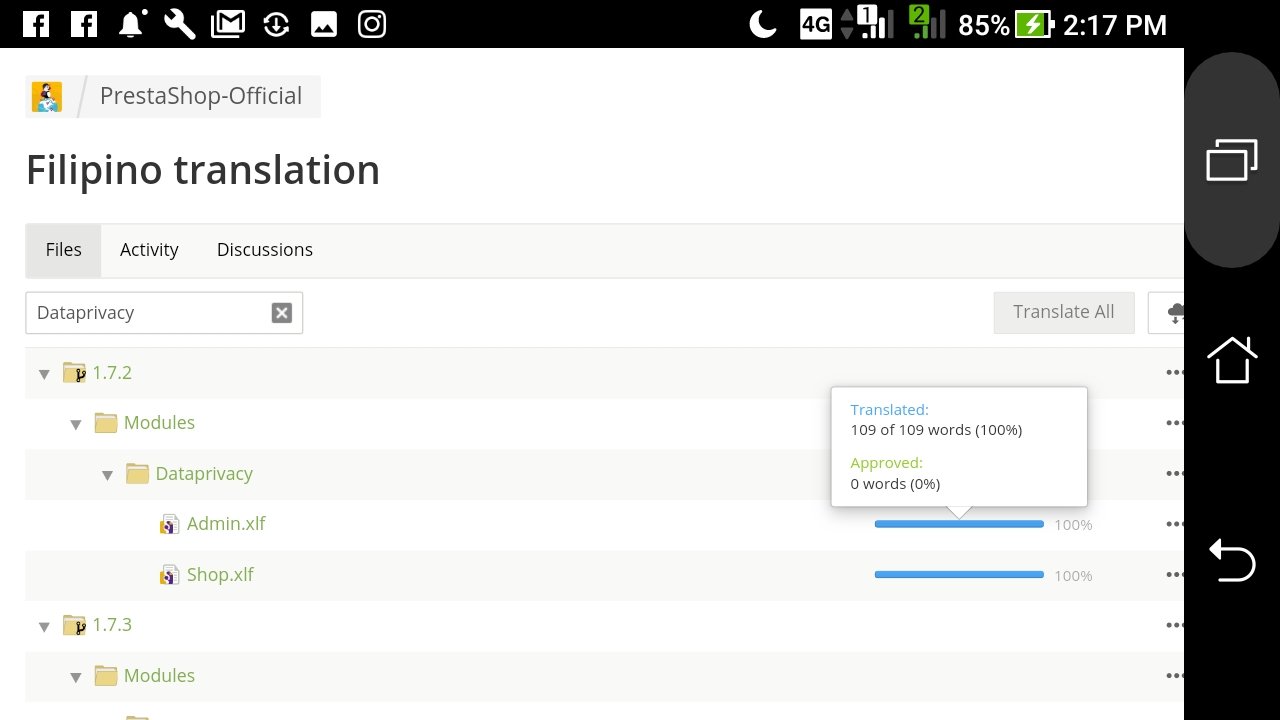Click the Shop.xlf progress bar
1280x720 pixels.
(x=959, y=575)
